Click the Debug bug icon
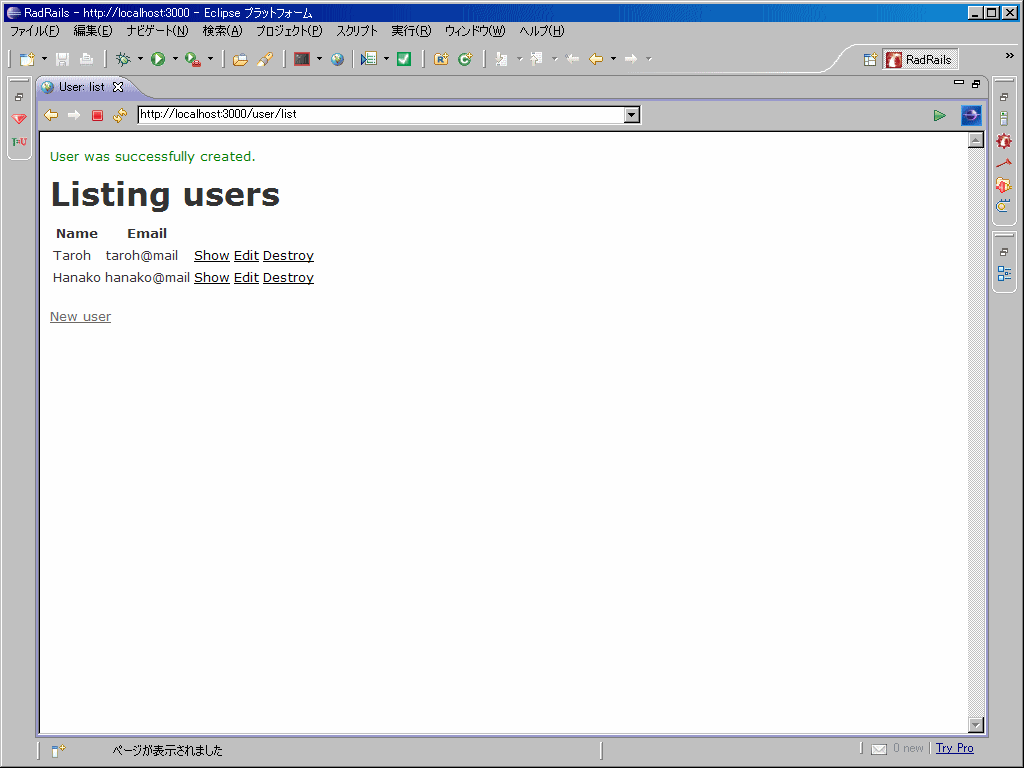The width and height of the screenshot is (1024, 768). (x=123, y=59)
